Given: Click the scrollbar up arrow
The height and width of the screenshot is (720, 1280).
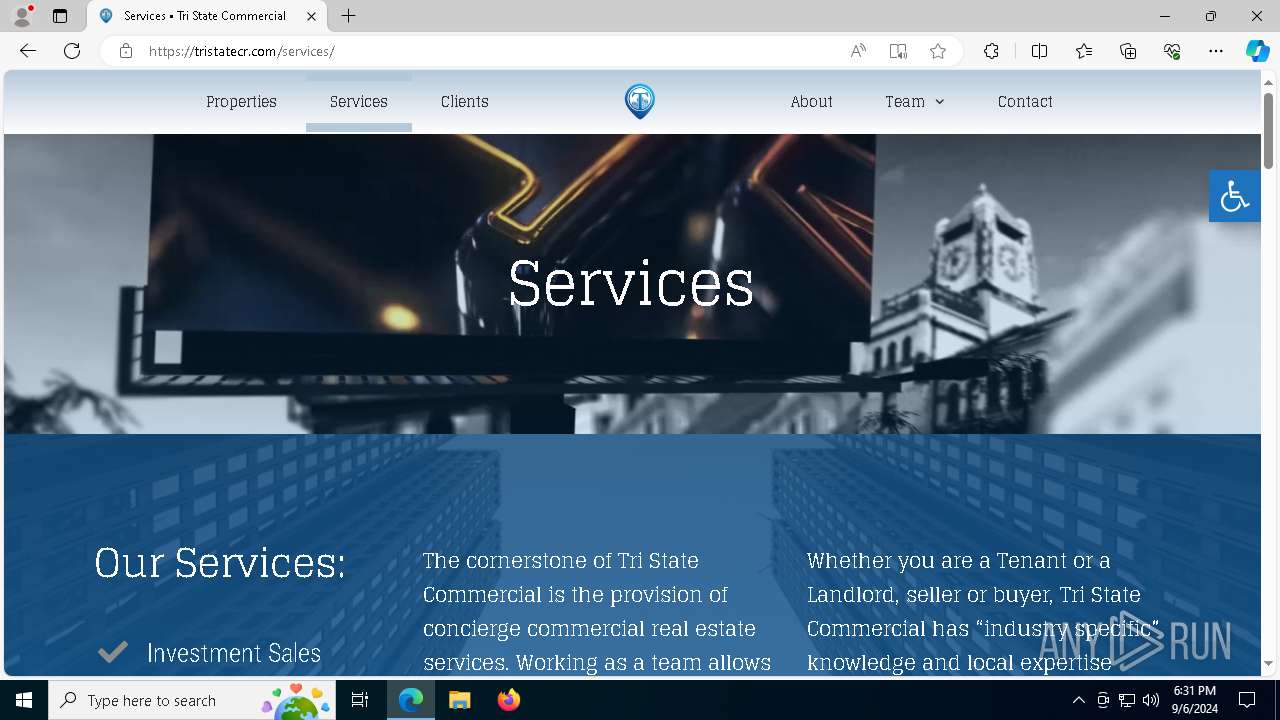Looking at the screenshot, I should 1268,81.
